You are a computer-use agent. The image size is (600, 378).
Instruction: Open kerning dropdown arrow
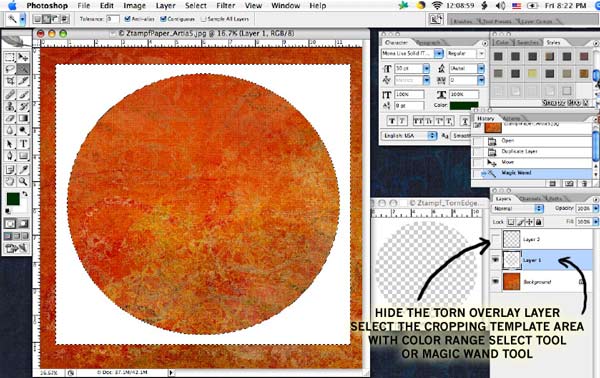[x=426, y=80]
